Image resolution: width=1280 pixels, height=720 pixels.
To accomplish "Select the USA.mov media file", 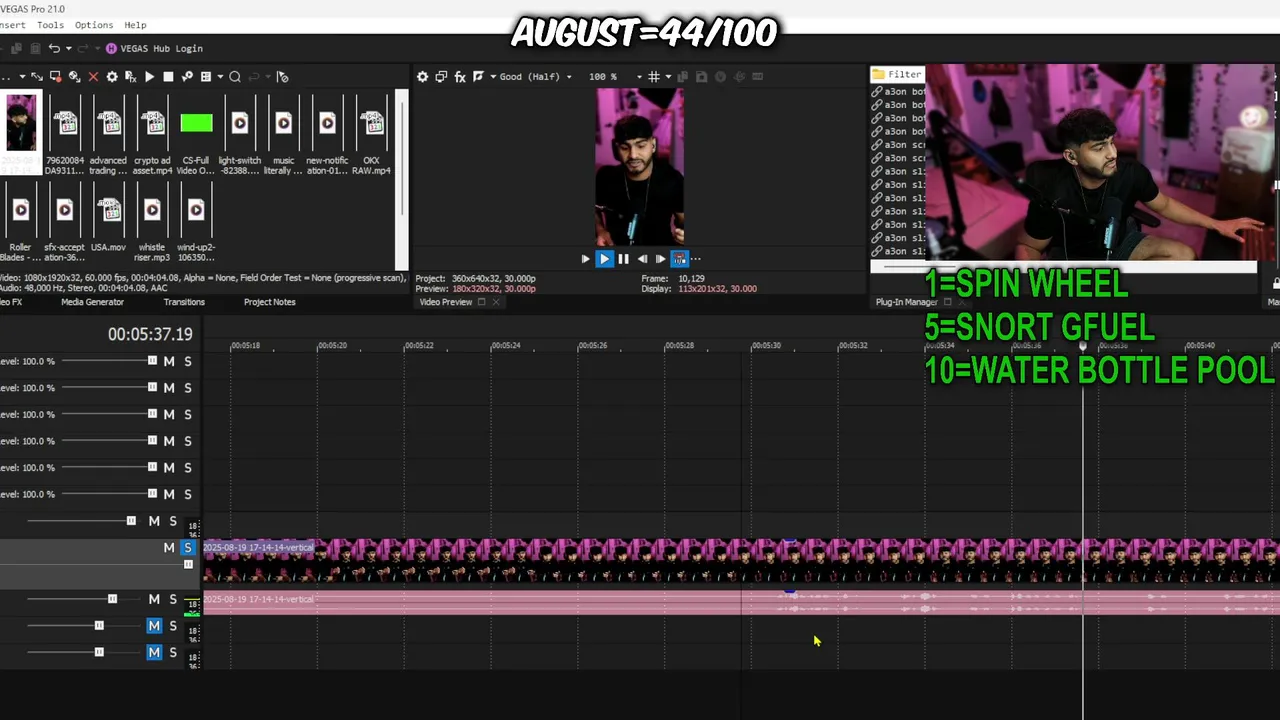I will coord(108,220).
